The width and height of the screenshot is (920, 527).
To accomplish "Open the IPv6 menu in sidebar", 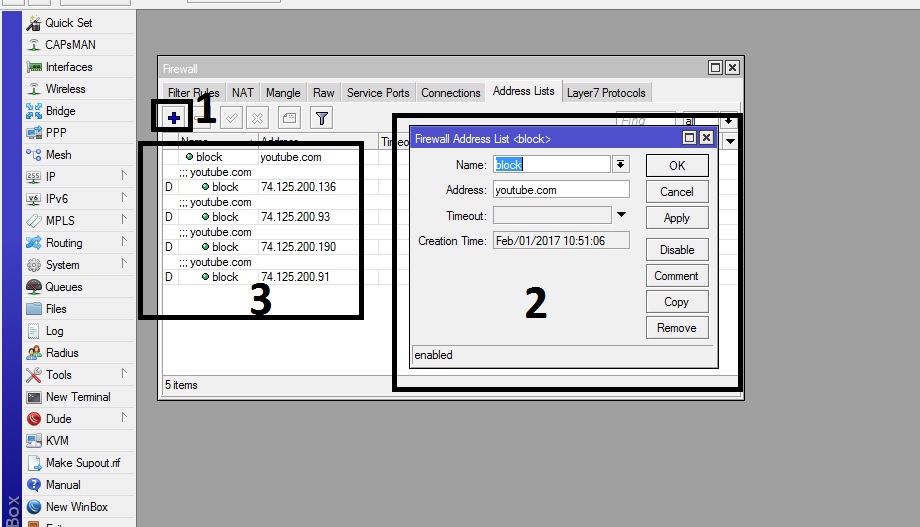I will click(79, 199).
